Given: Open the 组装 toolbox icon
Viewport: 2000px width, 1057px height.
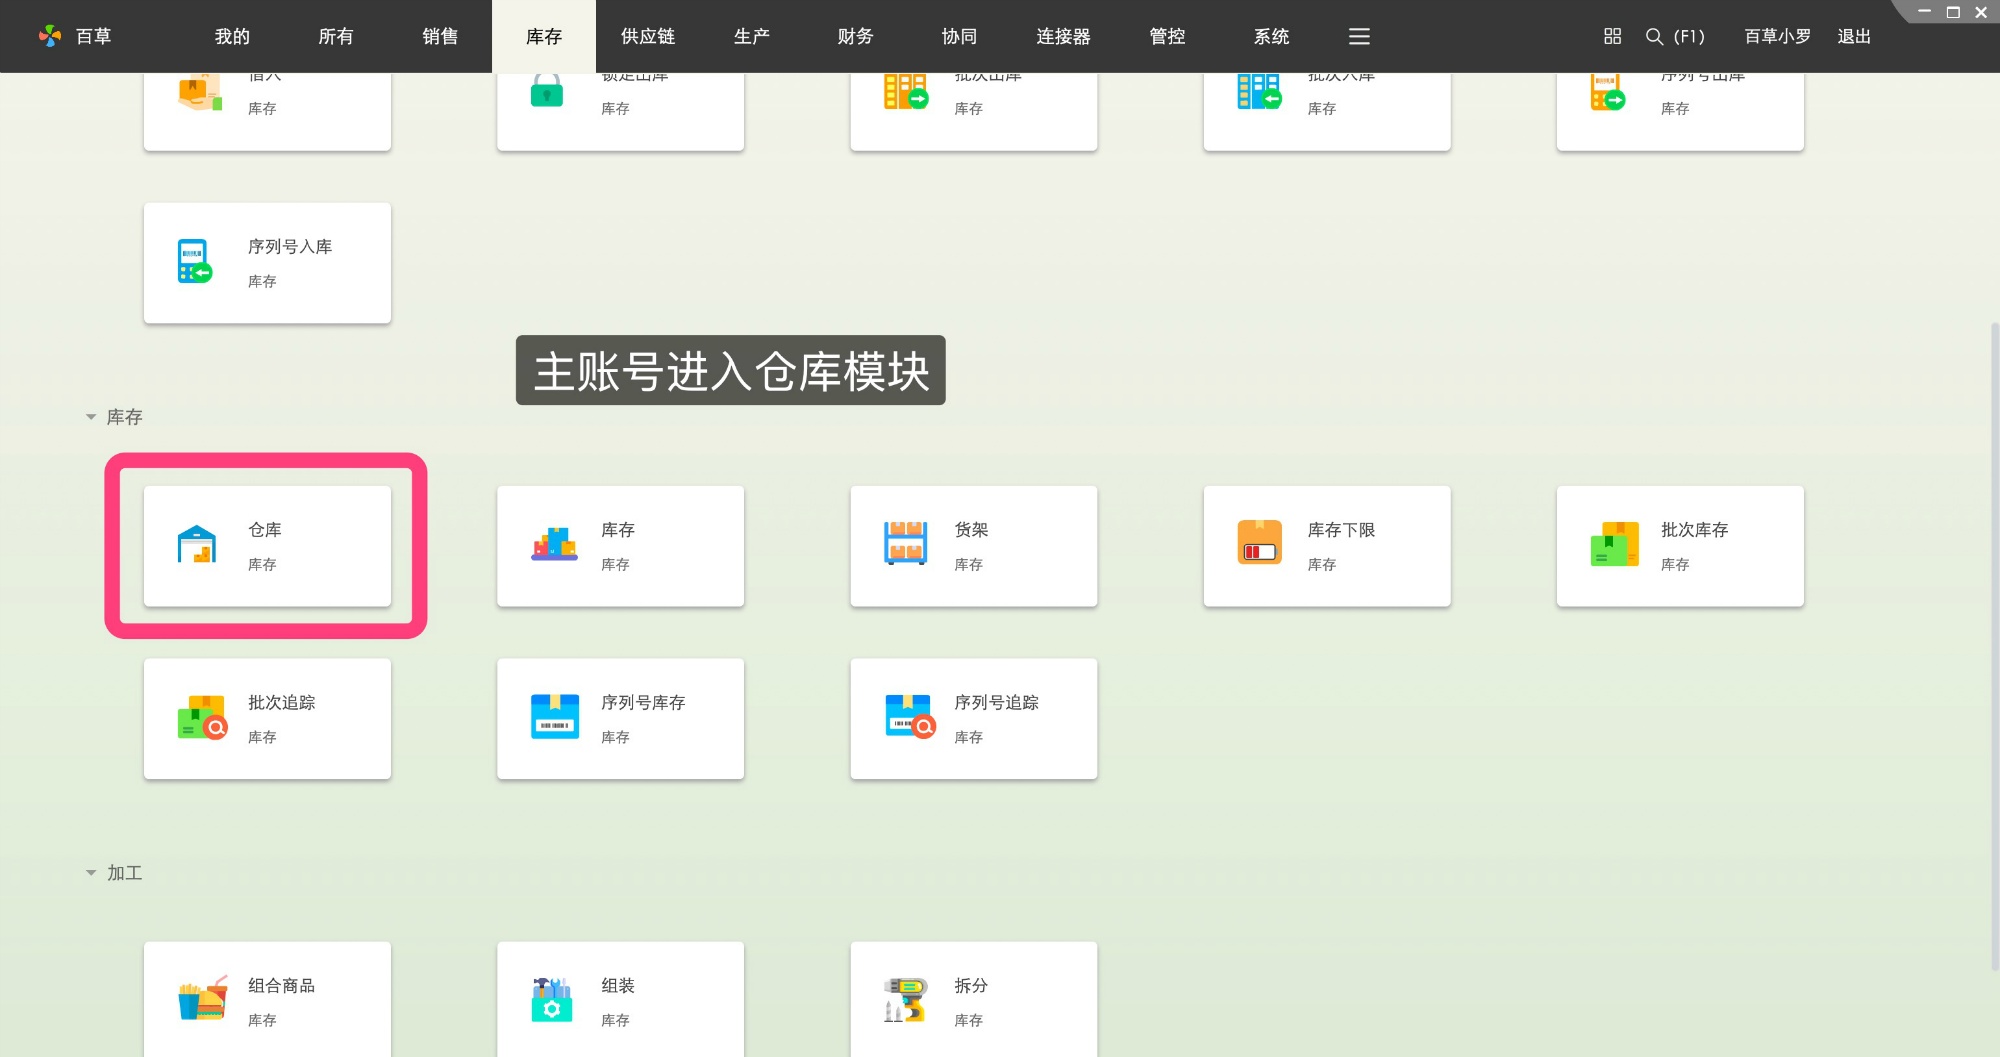Looking at the screenshot, I should 552,999.
